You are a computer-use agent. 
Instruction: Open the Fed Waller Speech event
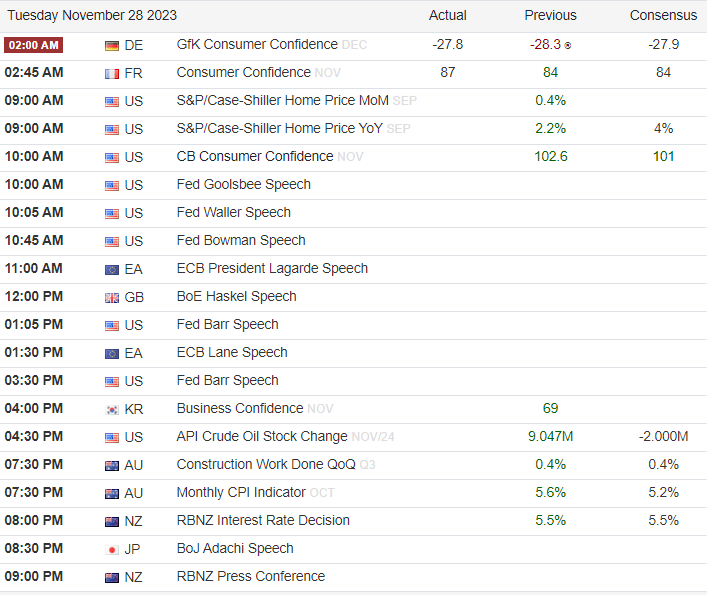tap(233, 212)
